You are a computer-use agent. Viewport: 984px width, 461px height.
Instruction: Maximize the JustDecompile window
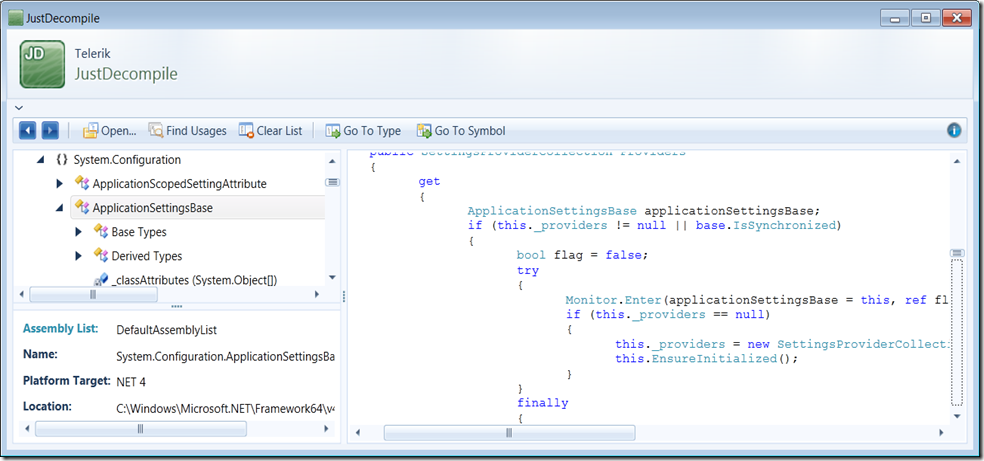926,18
